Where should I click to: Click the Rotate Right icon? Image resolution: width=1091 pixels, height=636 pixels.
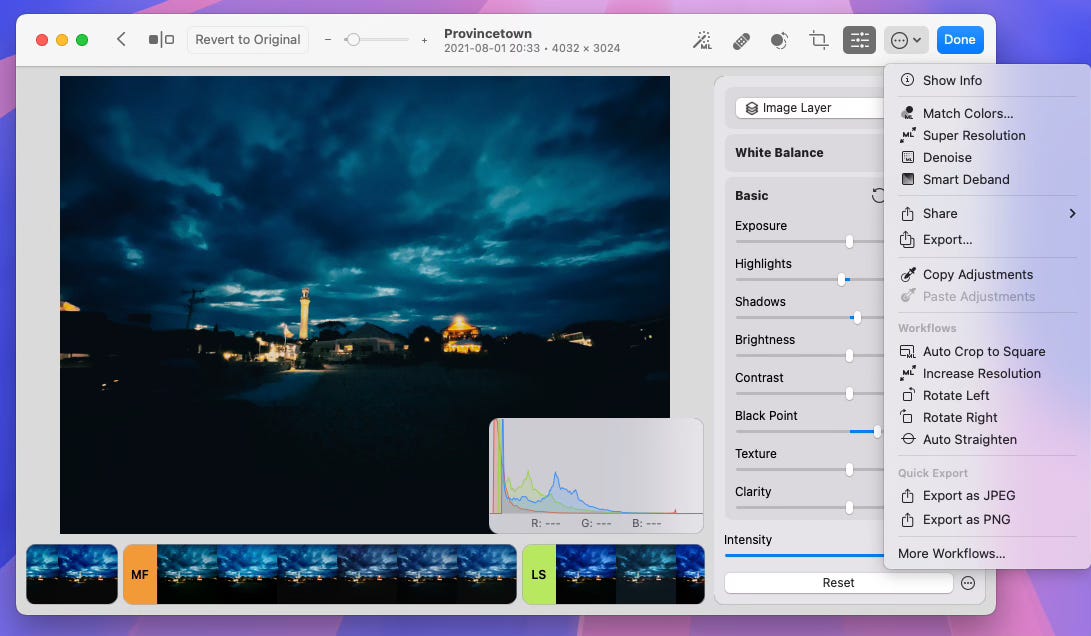coord(907,417)
